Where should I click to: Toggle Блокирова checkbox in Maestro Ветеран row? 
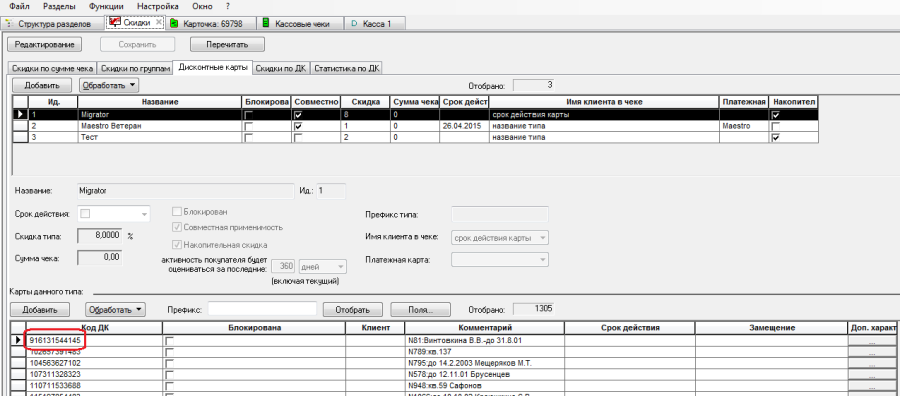coord(248,126)
